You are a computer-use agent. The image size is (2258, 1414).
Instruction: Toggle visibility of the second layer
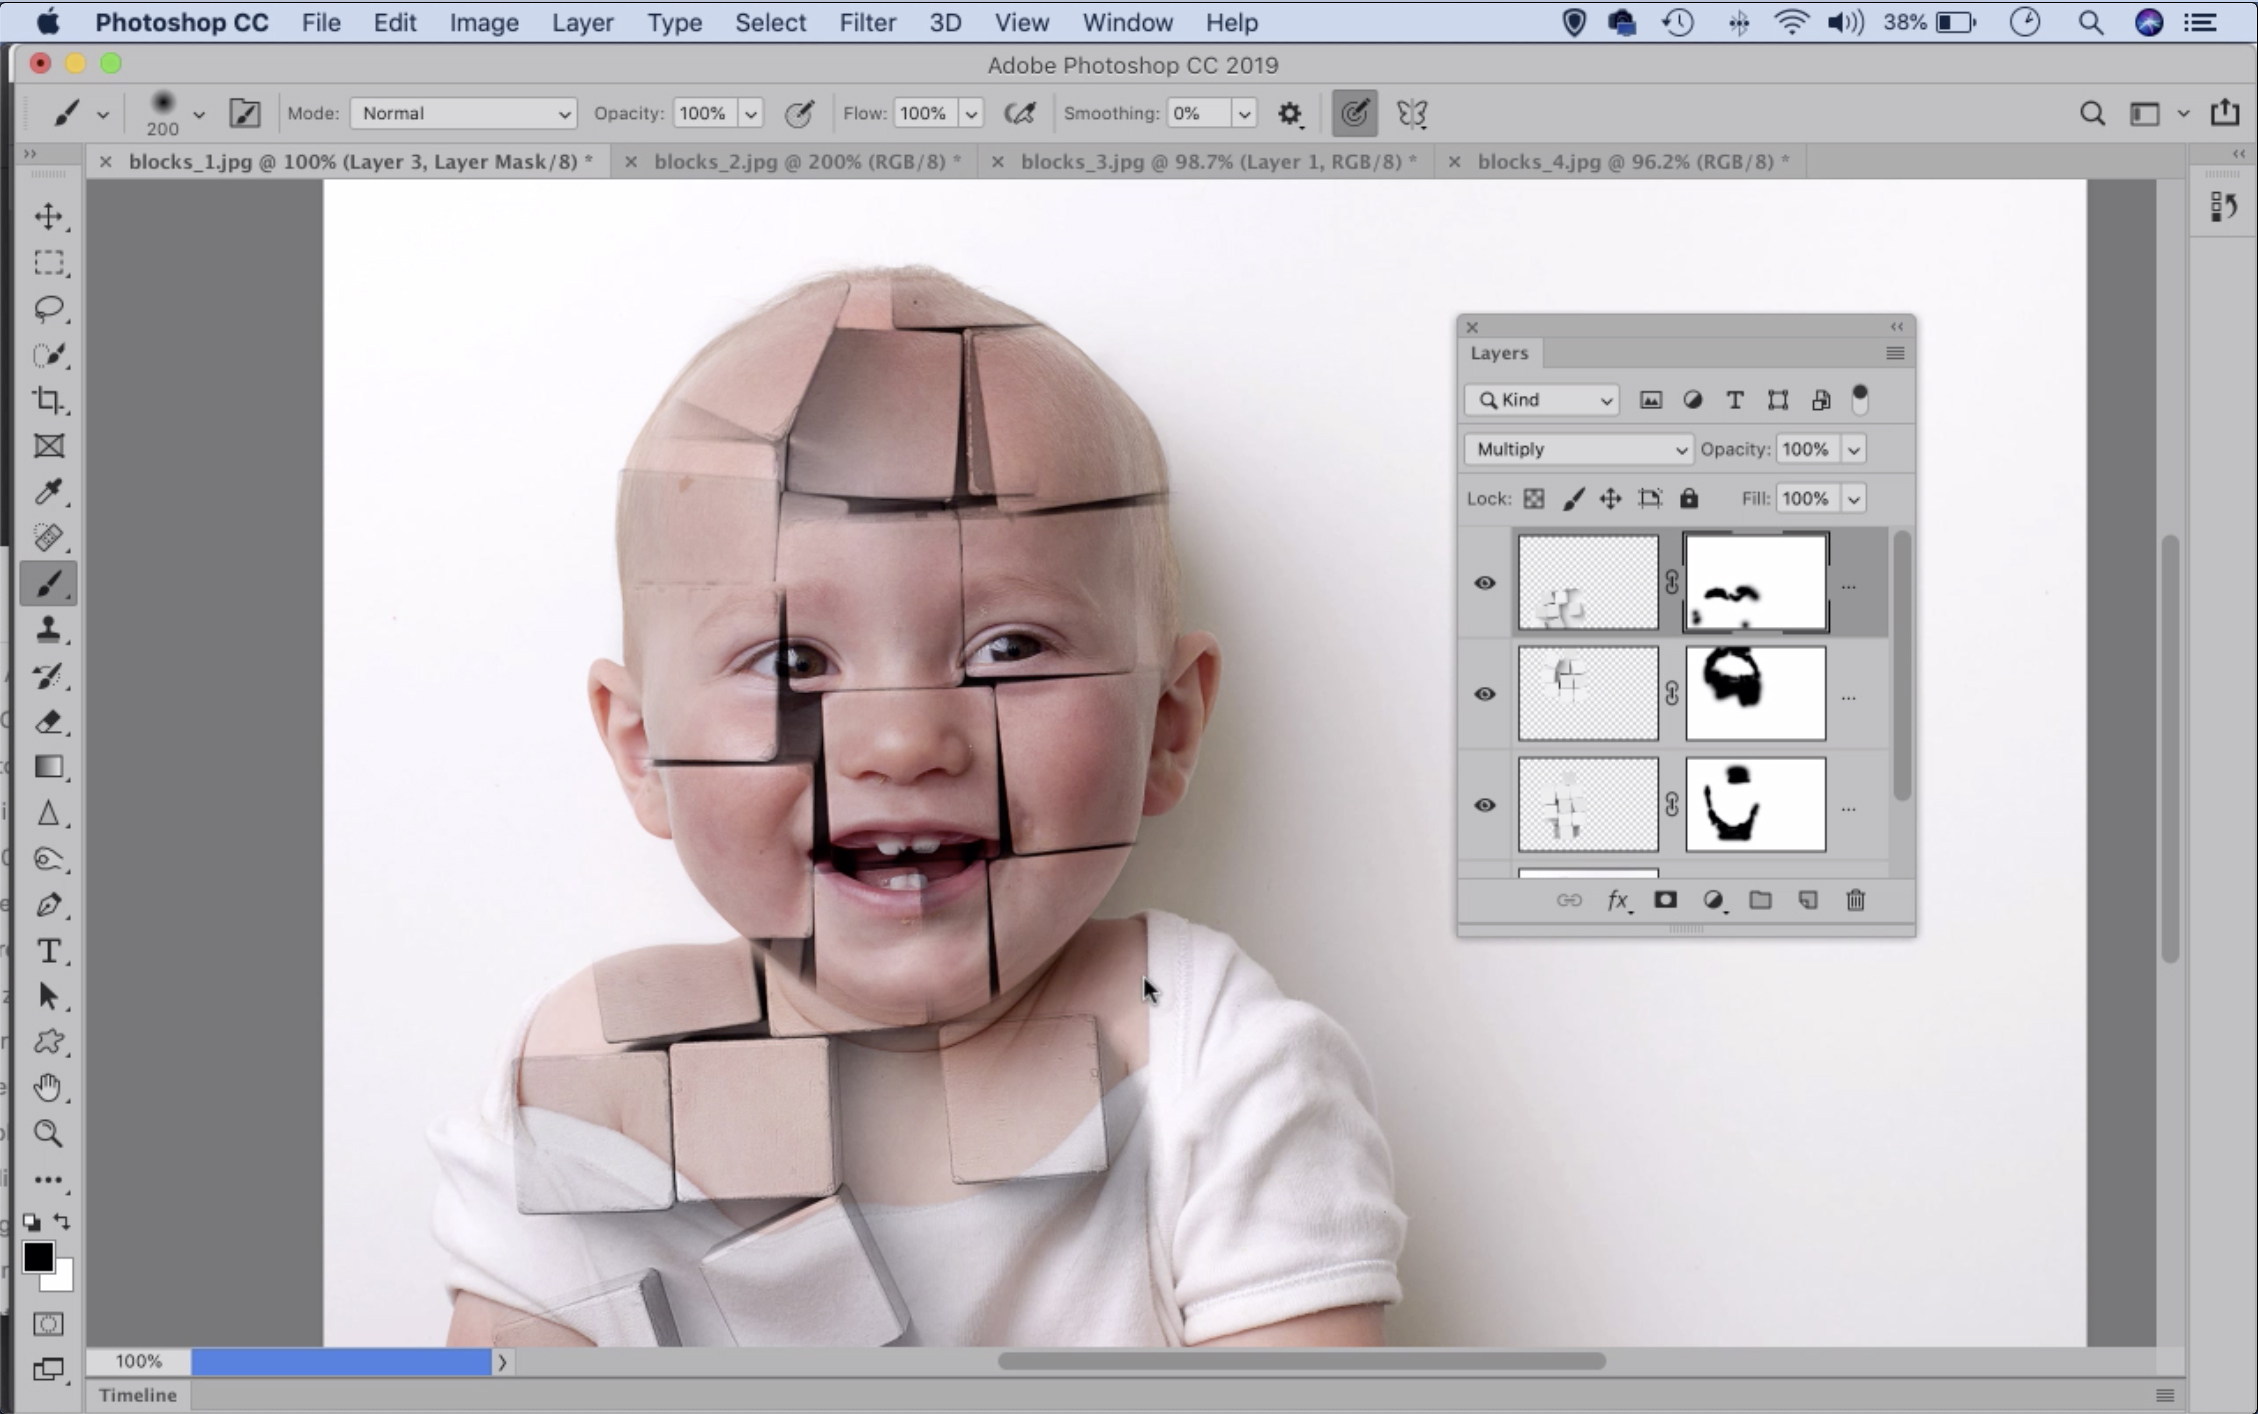tap(1485, 694)
